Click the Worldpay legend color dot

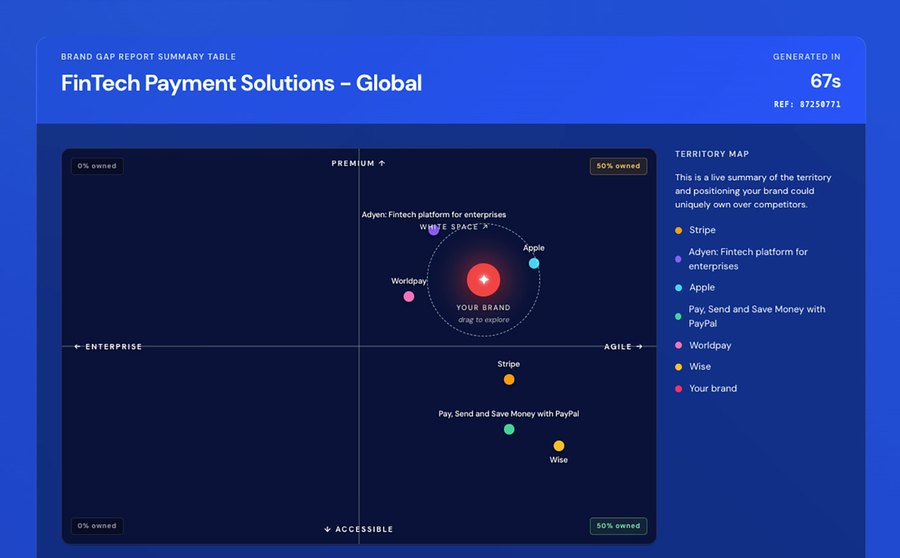678,345
